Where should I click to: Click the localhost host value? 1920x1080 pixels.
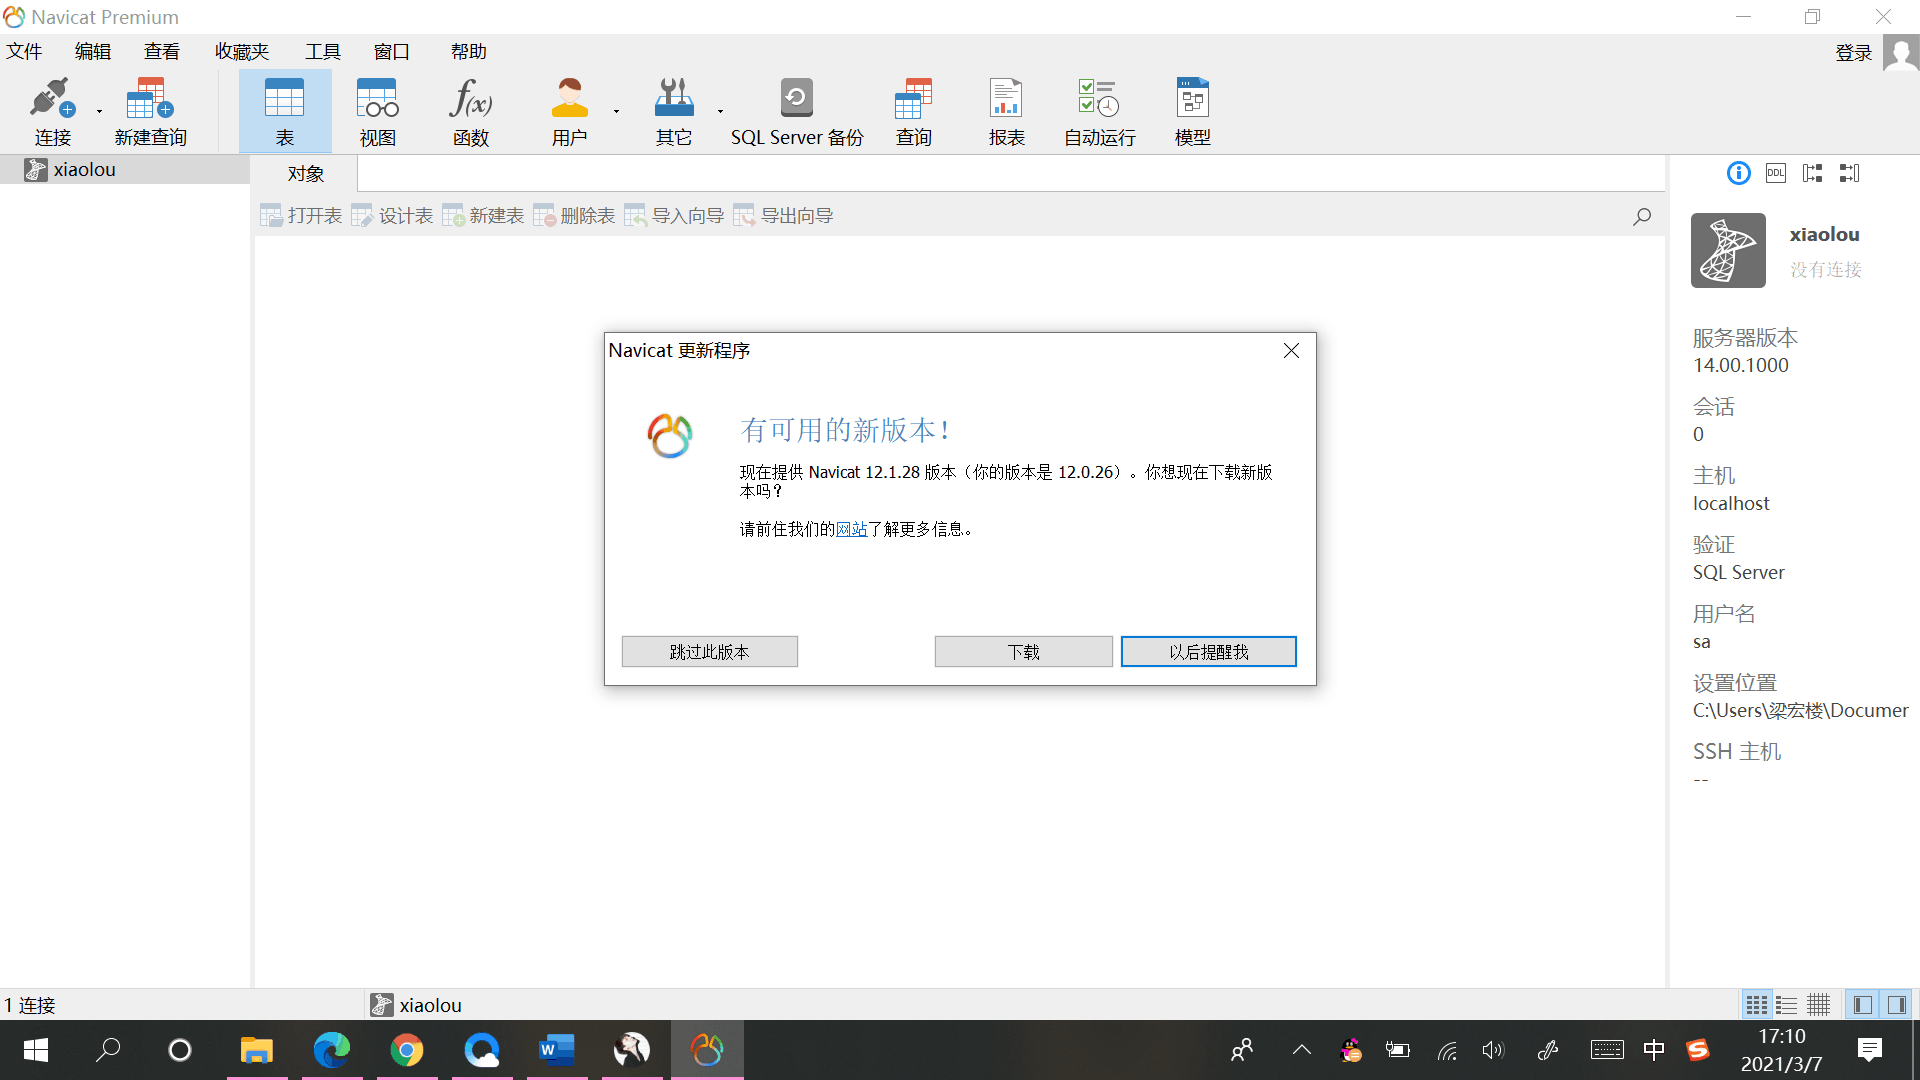pos(1731,503)
